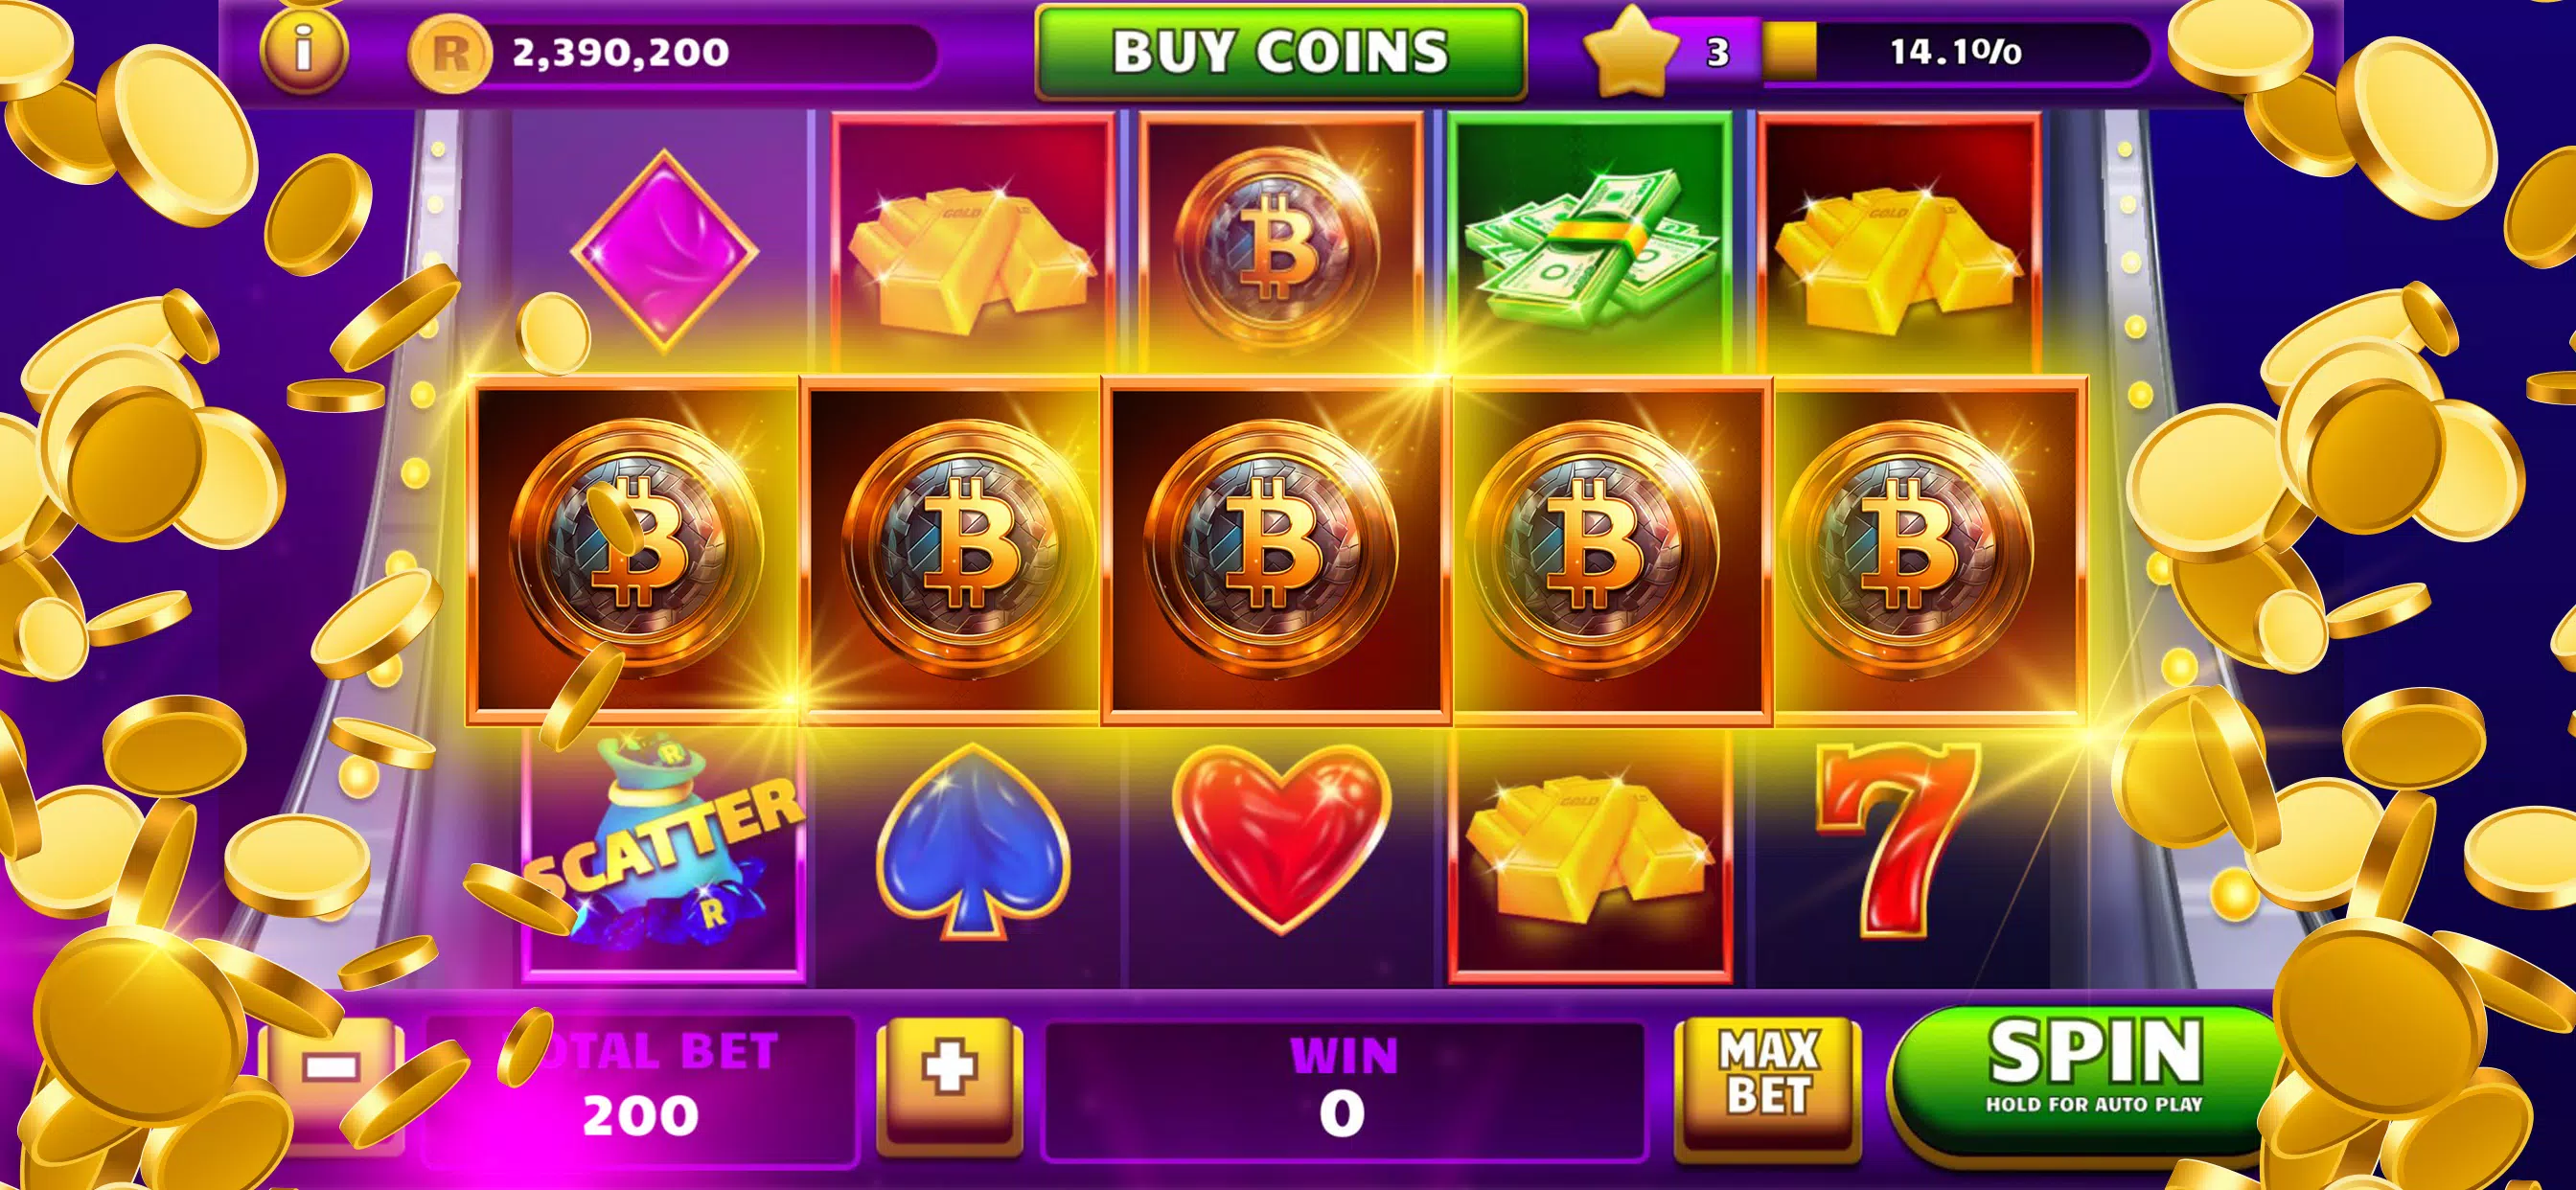Tap the green cash stack symbol

coord(1590,245)
